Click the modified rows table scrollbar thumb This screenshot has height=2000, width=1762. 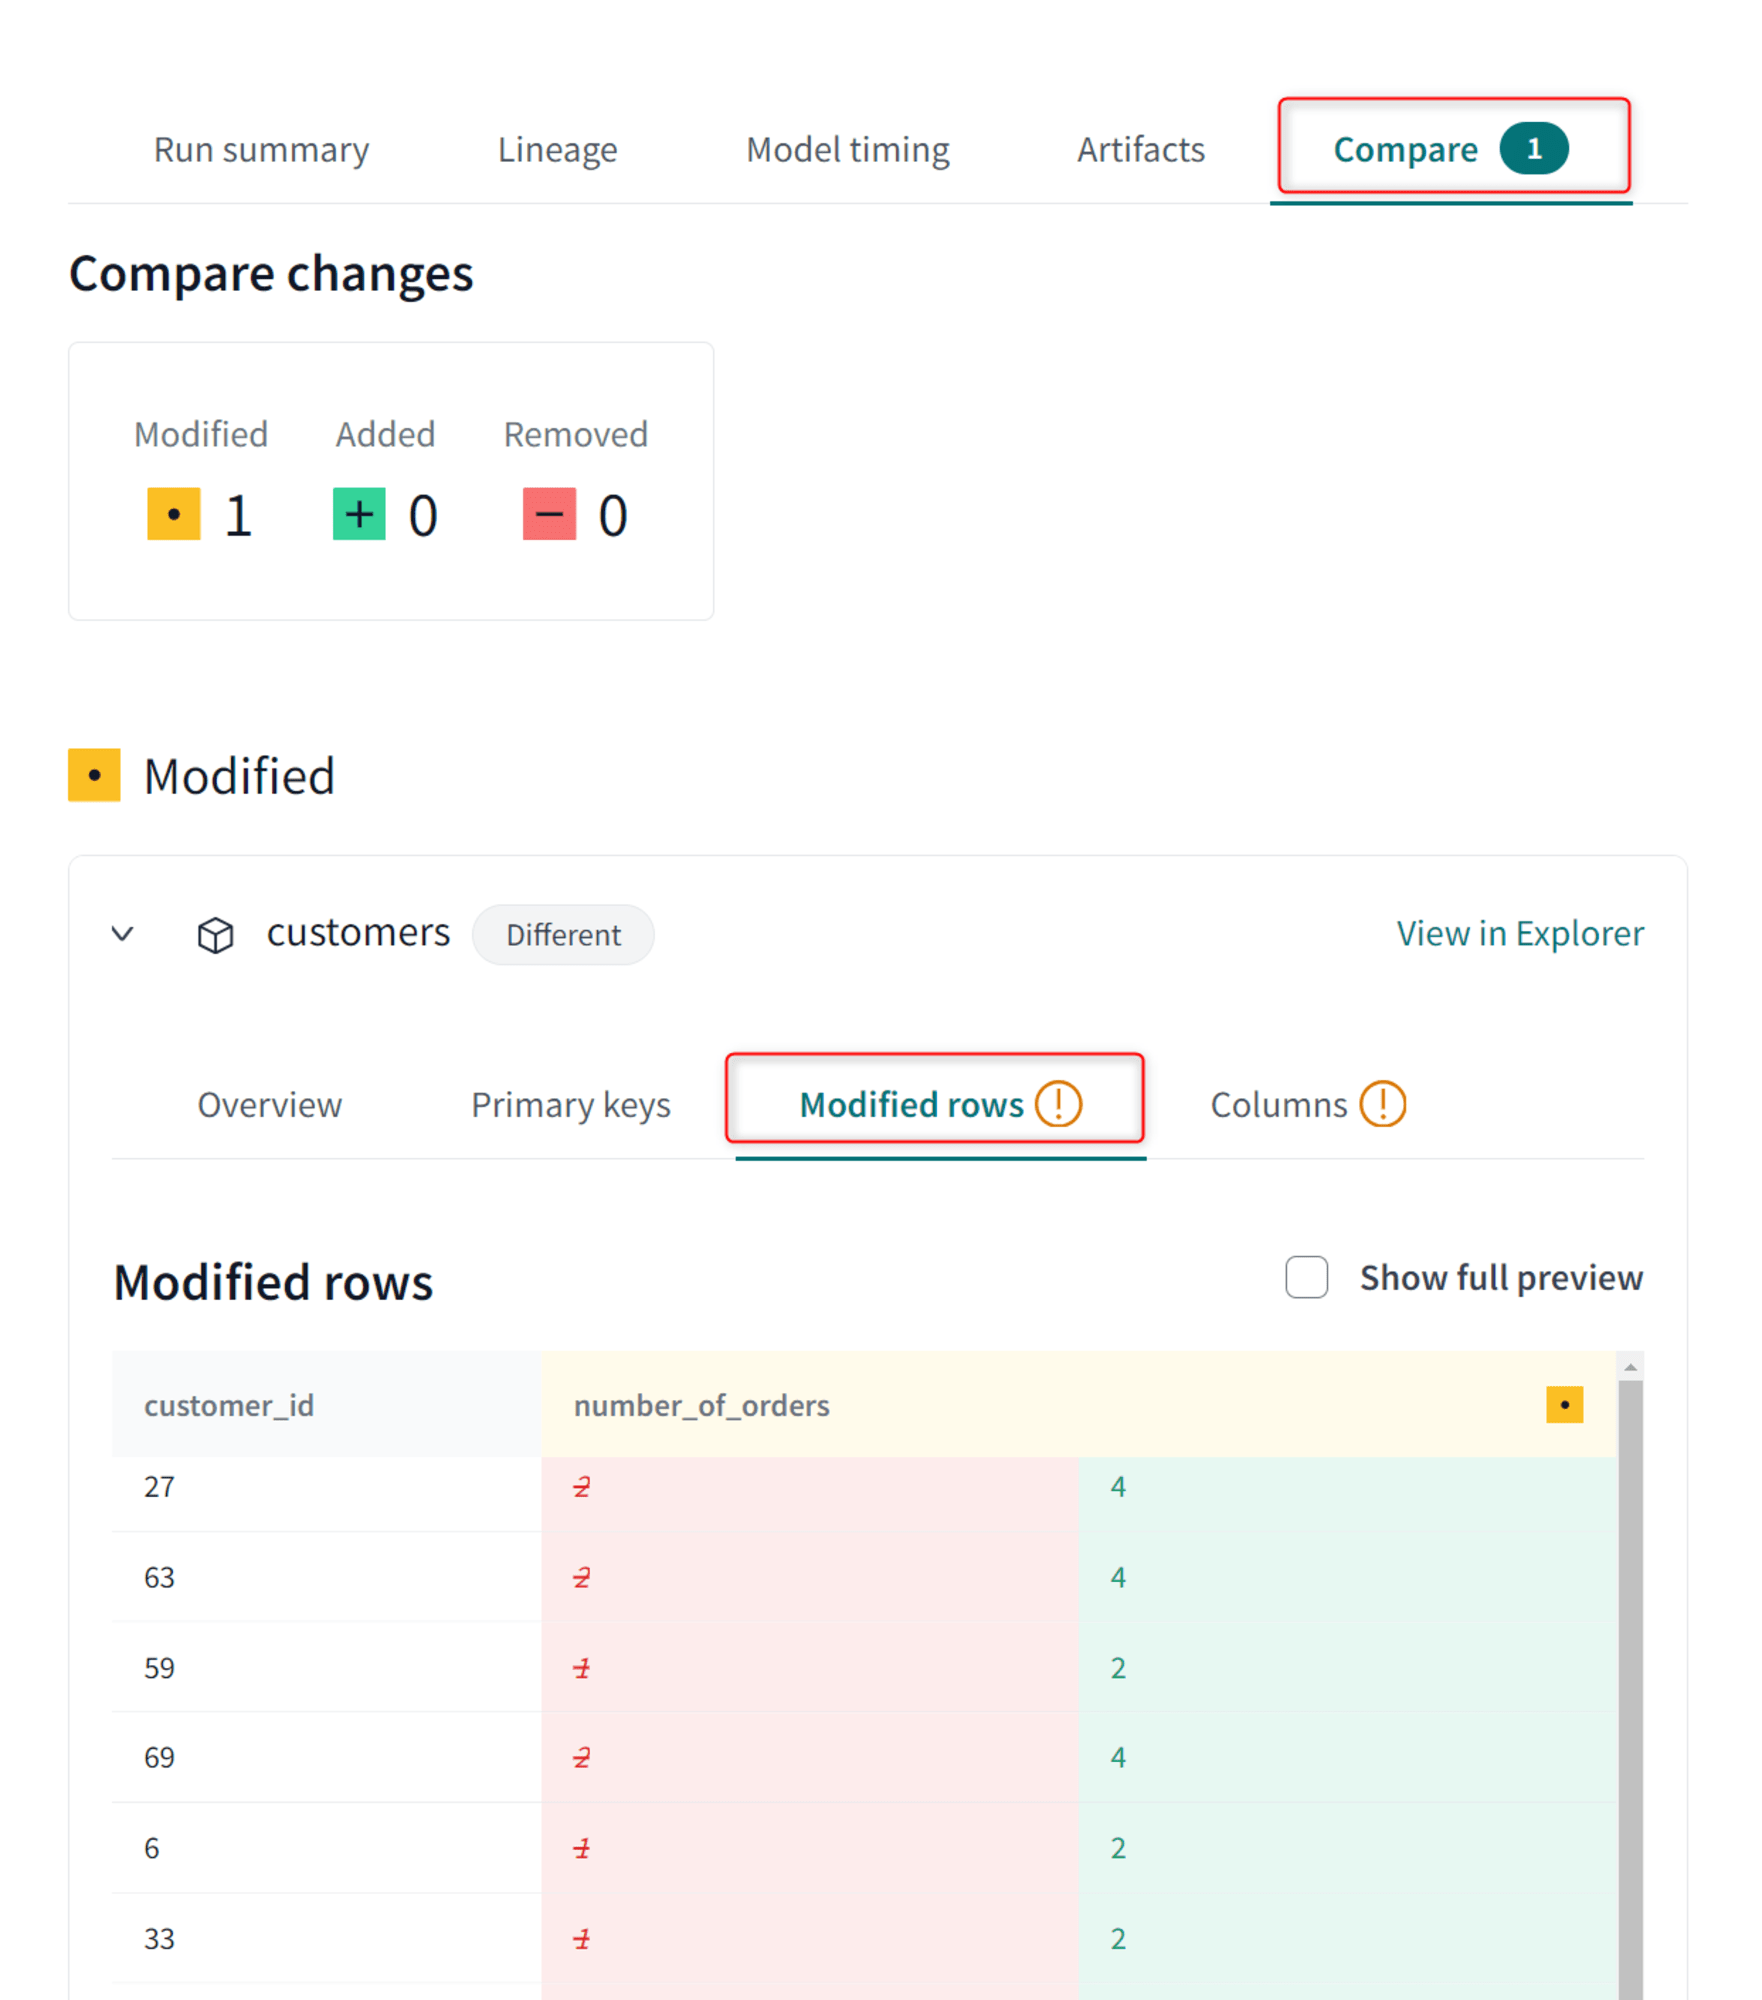point(1631,1690)
